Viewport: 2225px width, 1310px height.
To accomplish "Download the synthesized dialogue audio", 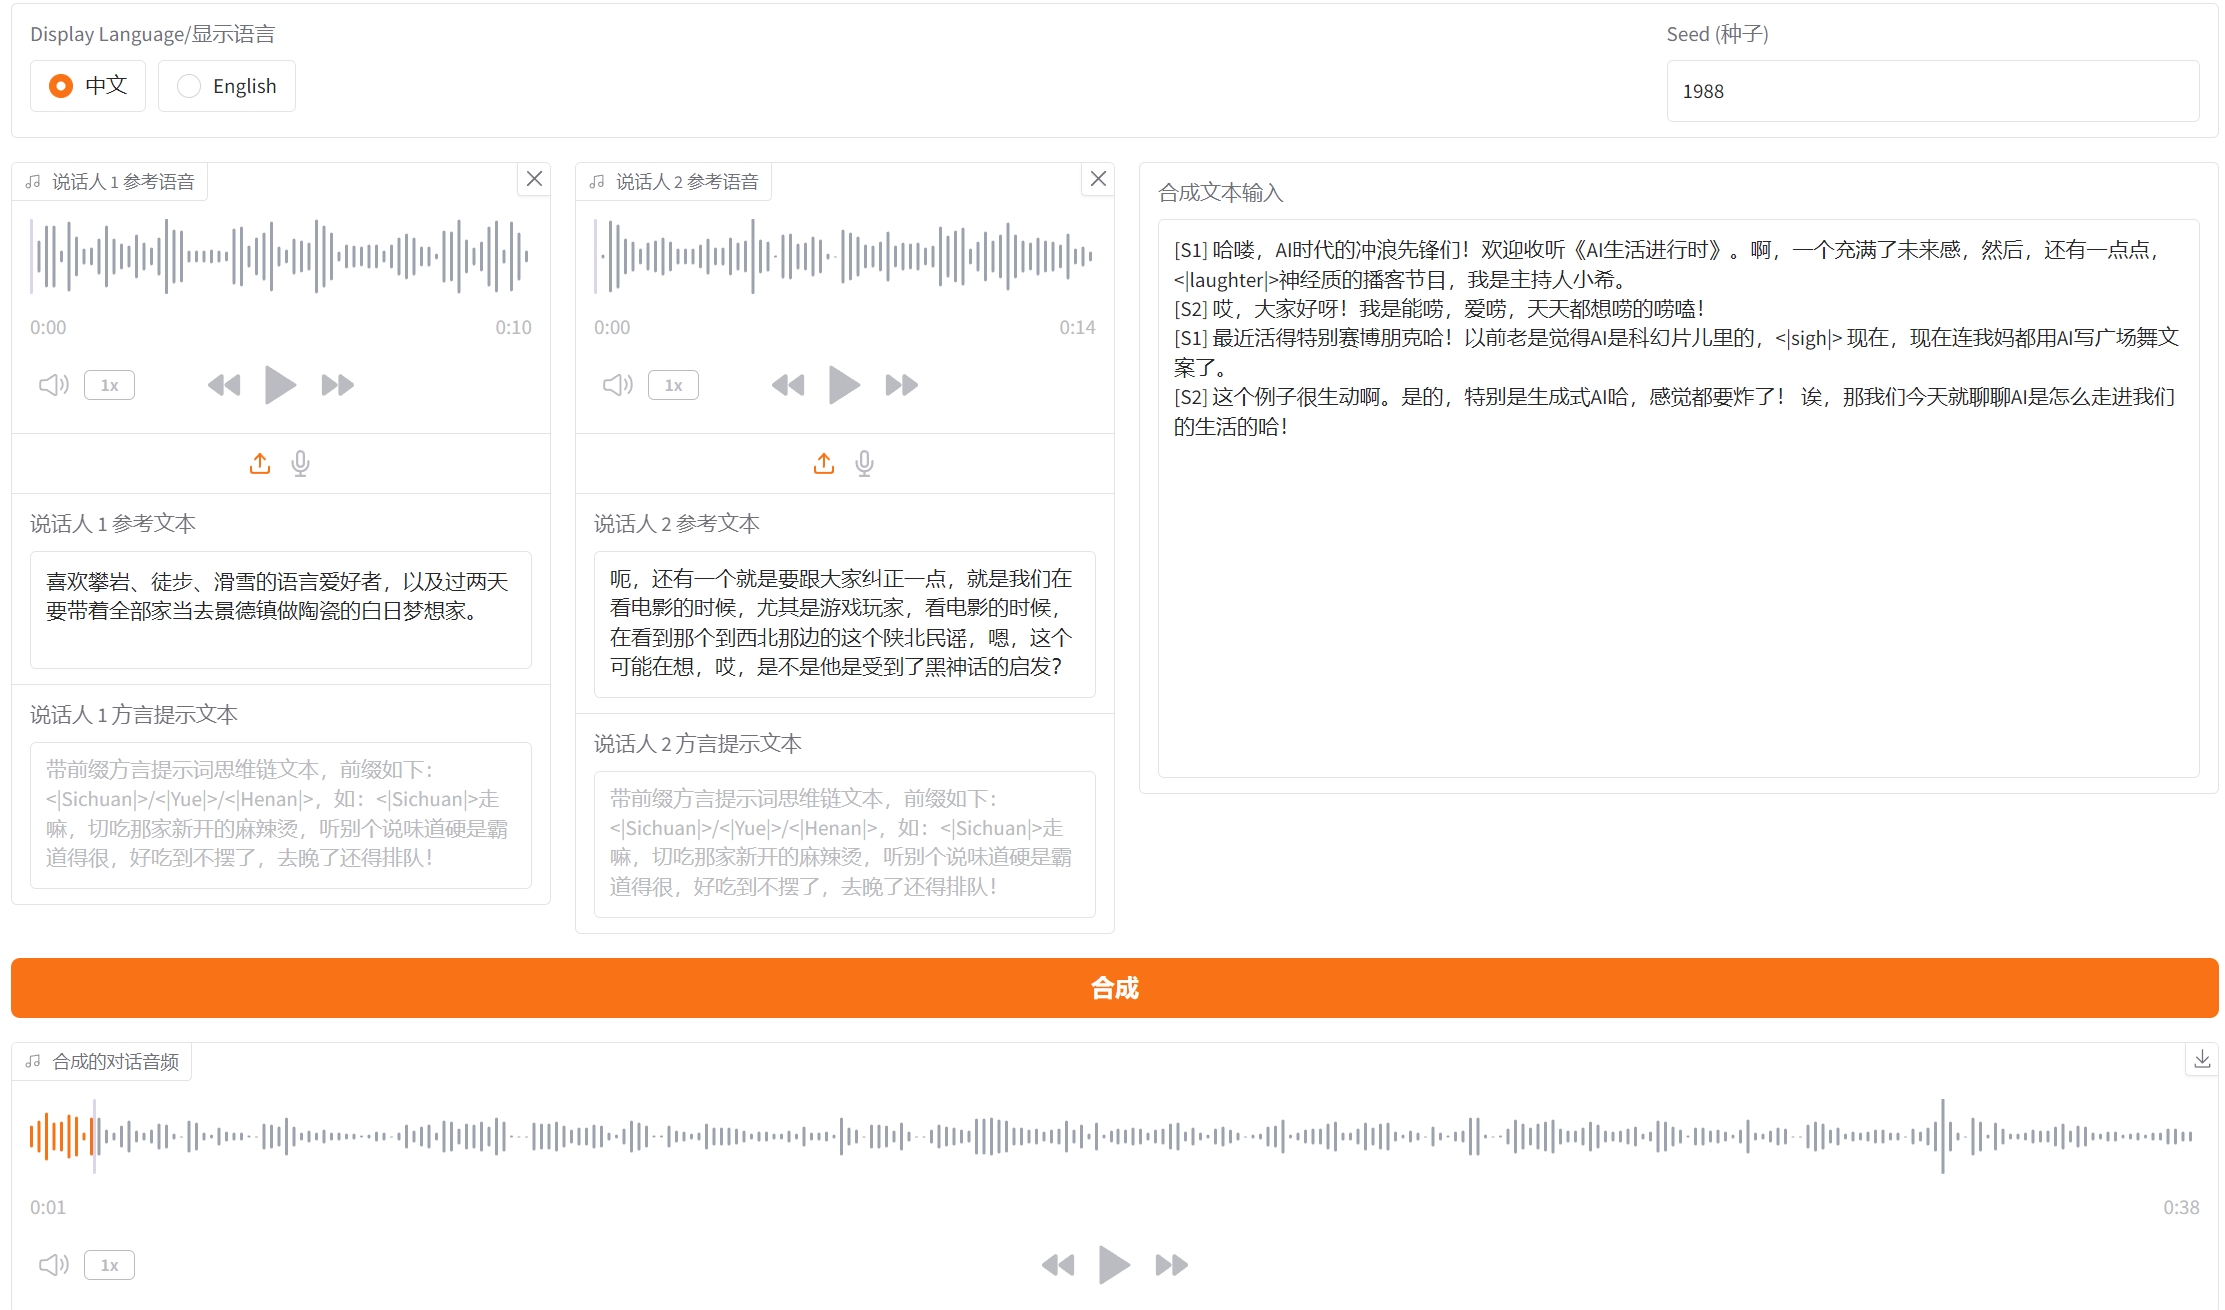I will point(2201,1059).
